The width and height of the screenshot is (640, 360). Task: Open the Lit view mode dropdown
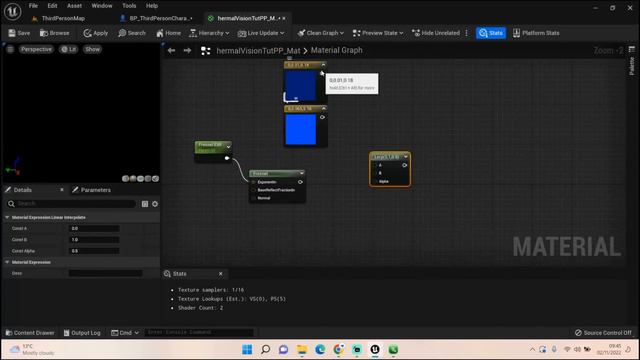point(69,49)
